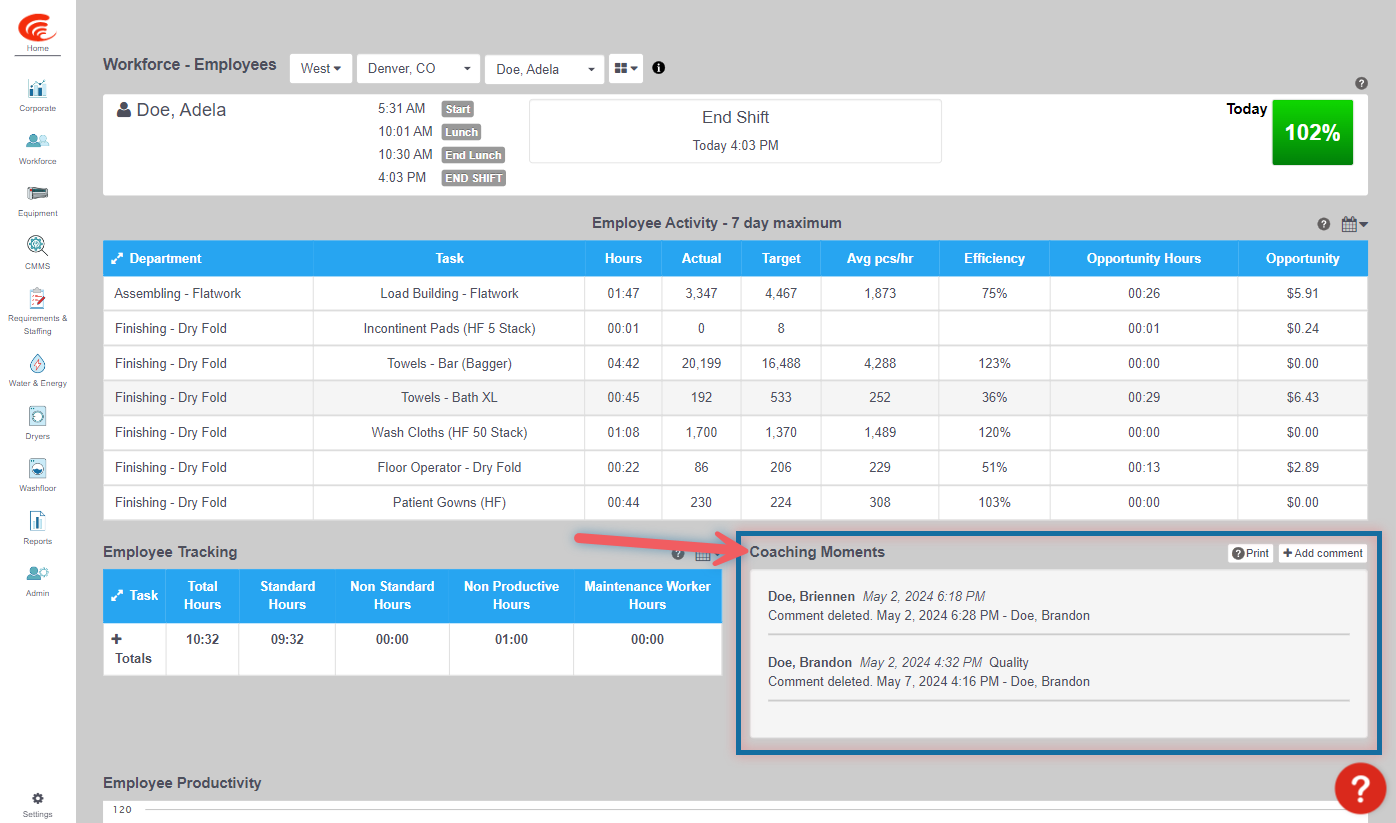
Task: Open Settings gear in the sidebar
Action: pyautogui.click(x=37, y=805)
